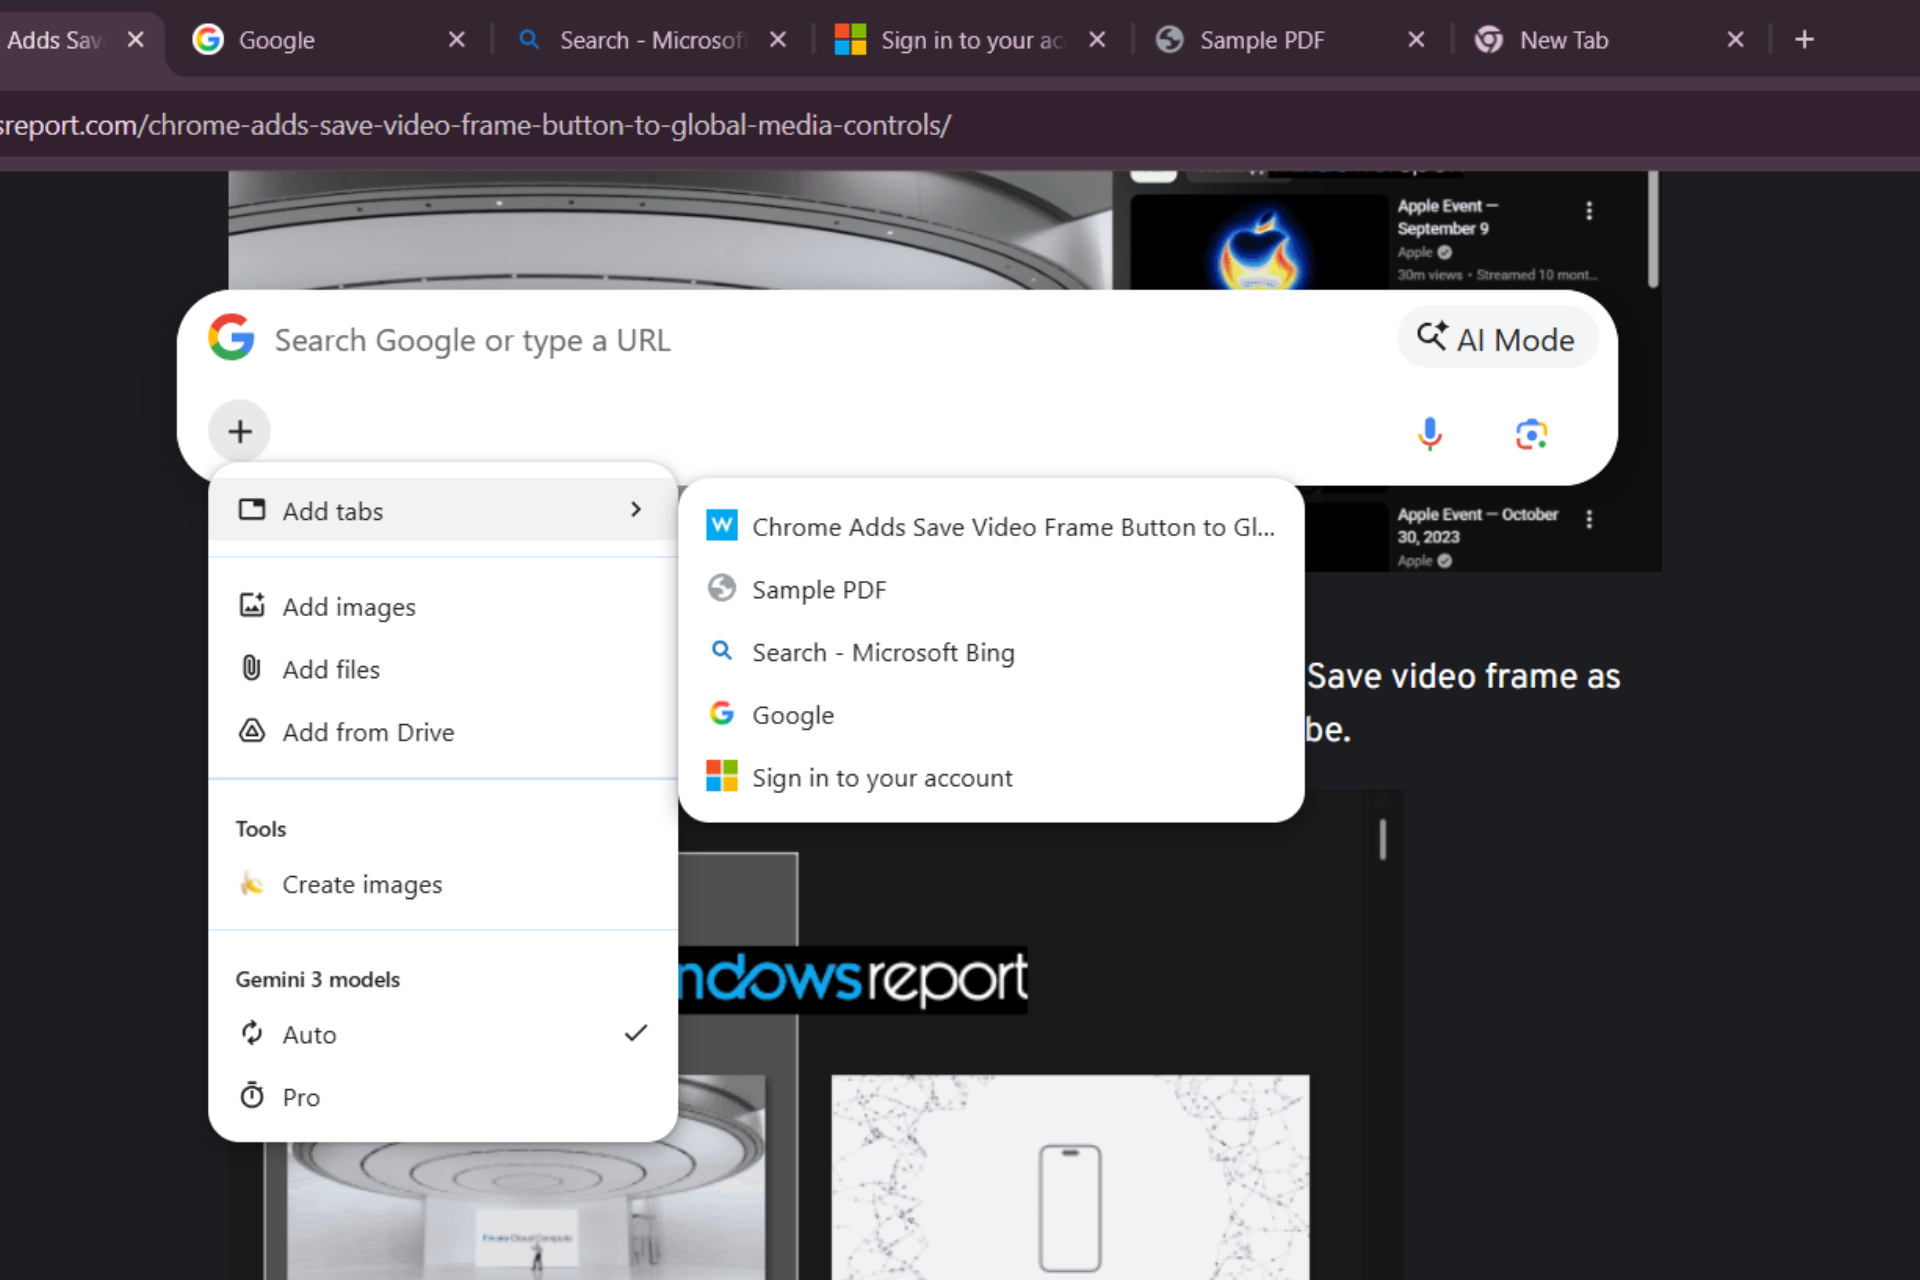This screenshot has width=1920, height=1280.
Task: Open the Add tabs submenu
Action: pos(443,510)
